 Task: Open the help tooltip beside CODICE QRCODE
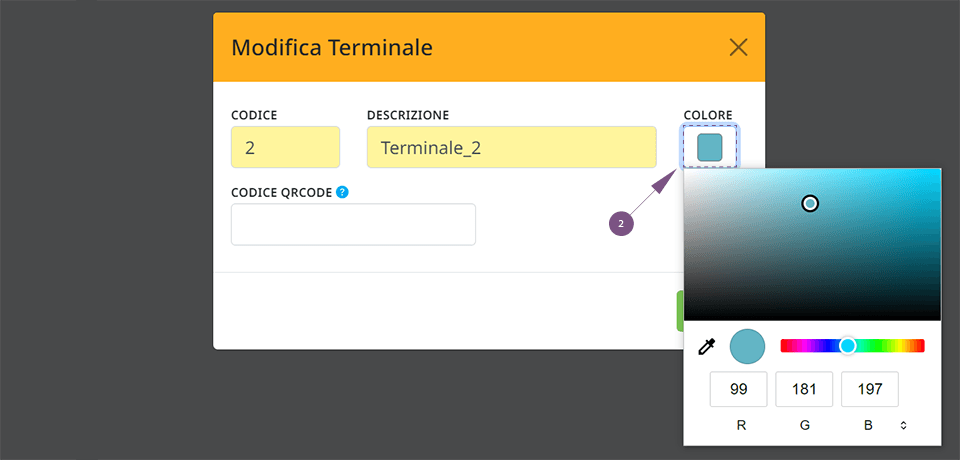pos(342,192)
